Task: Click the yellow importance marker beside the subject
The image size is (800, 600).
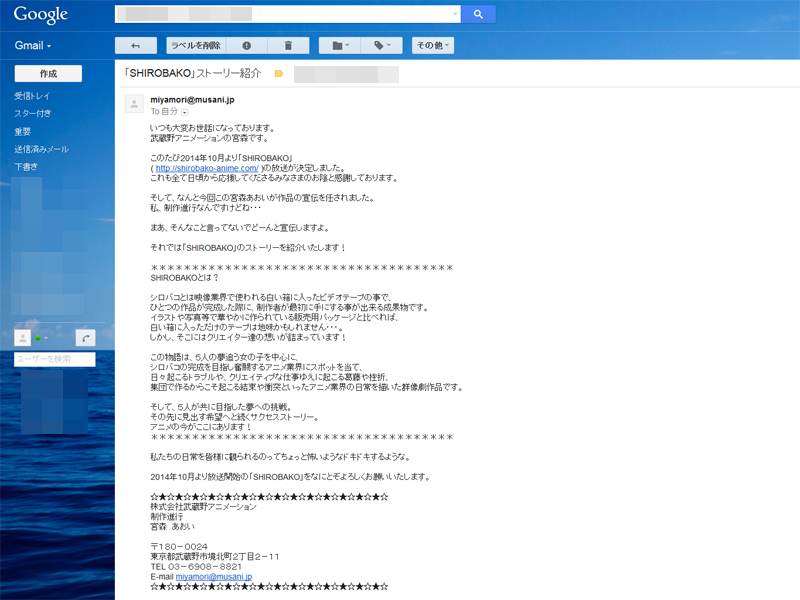Action: click(279, 73)
